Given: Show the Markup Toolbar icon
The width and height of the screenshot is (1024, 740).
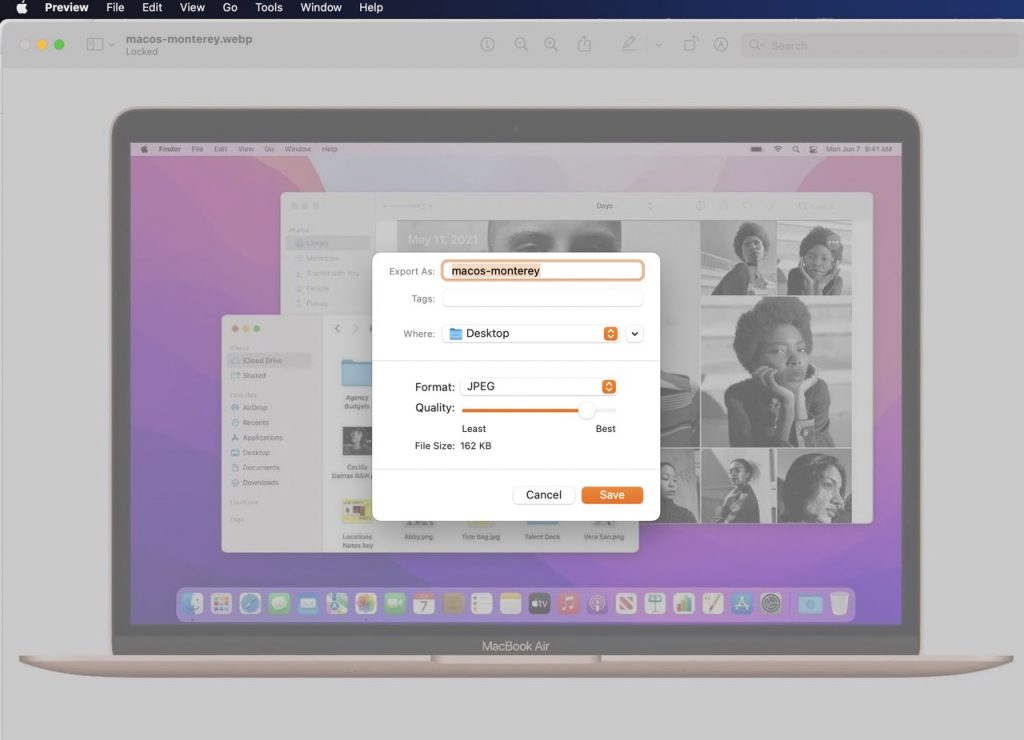Looking at the screenshot, I should (720, 45).
